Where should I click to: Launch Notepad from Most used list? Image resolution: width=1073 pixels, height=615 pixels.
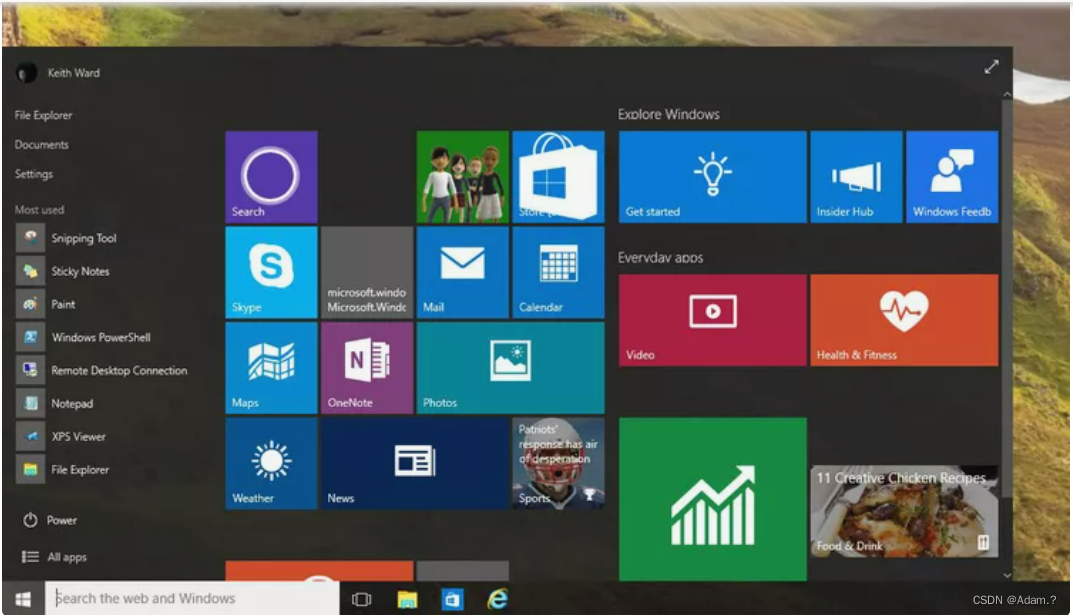tap(55, 404)
